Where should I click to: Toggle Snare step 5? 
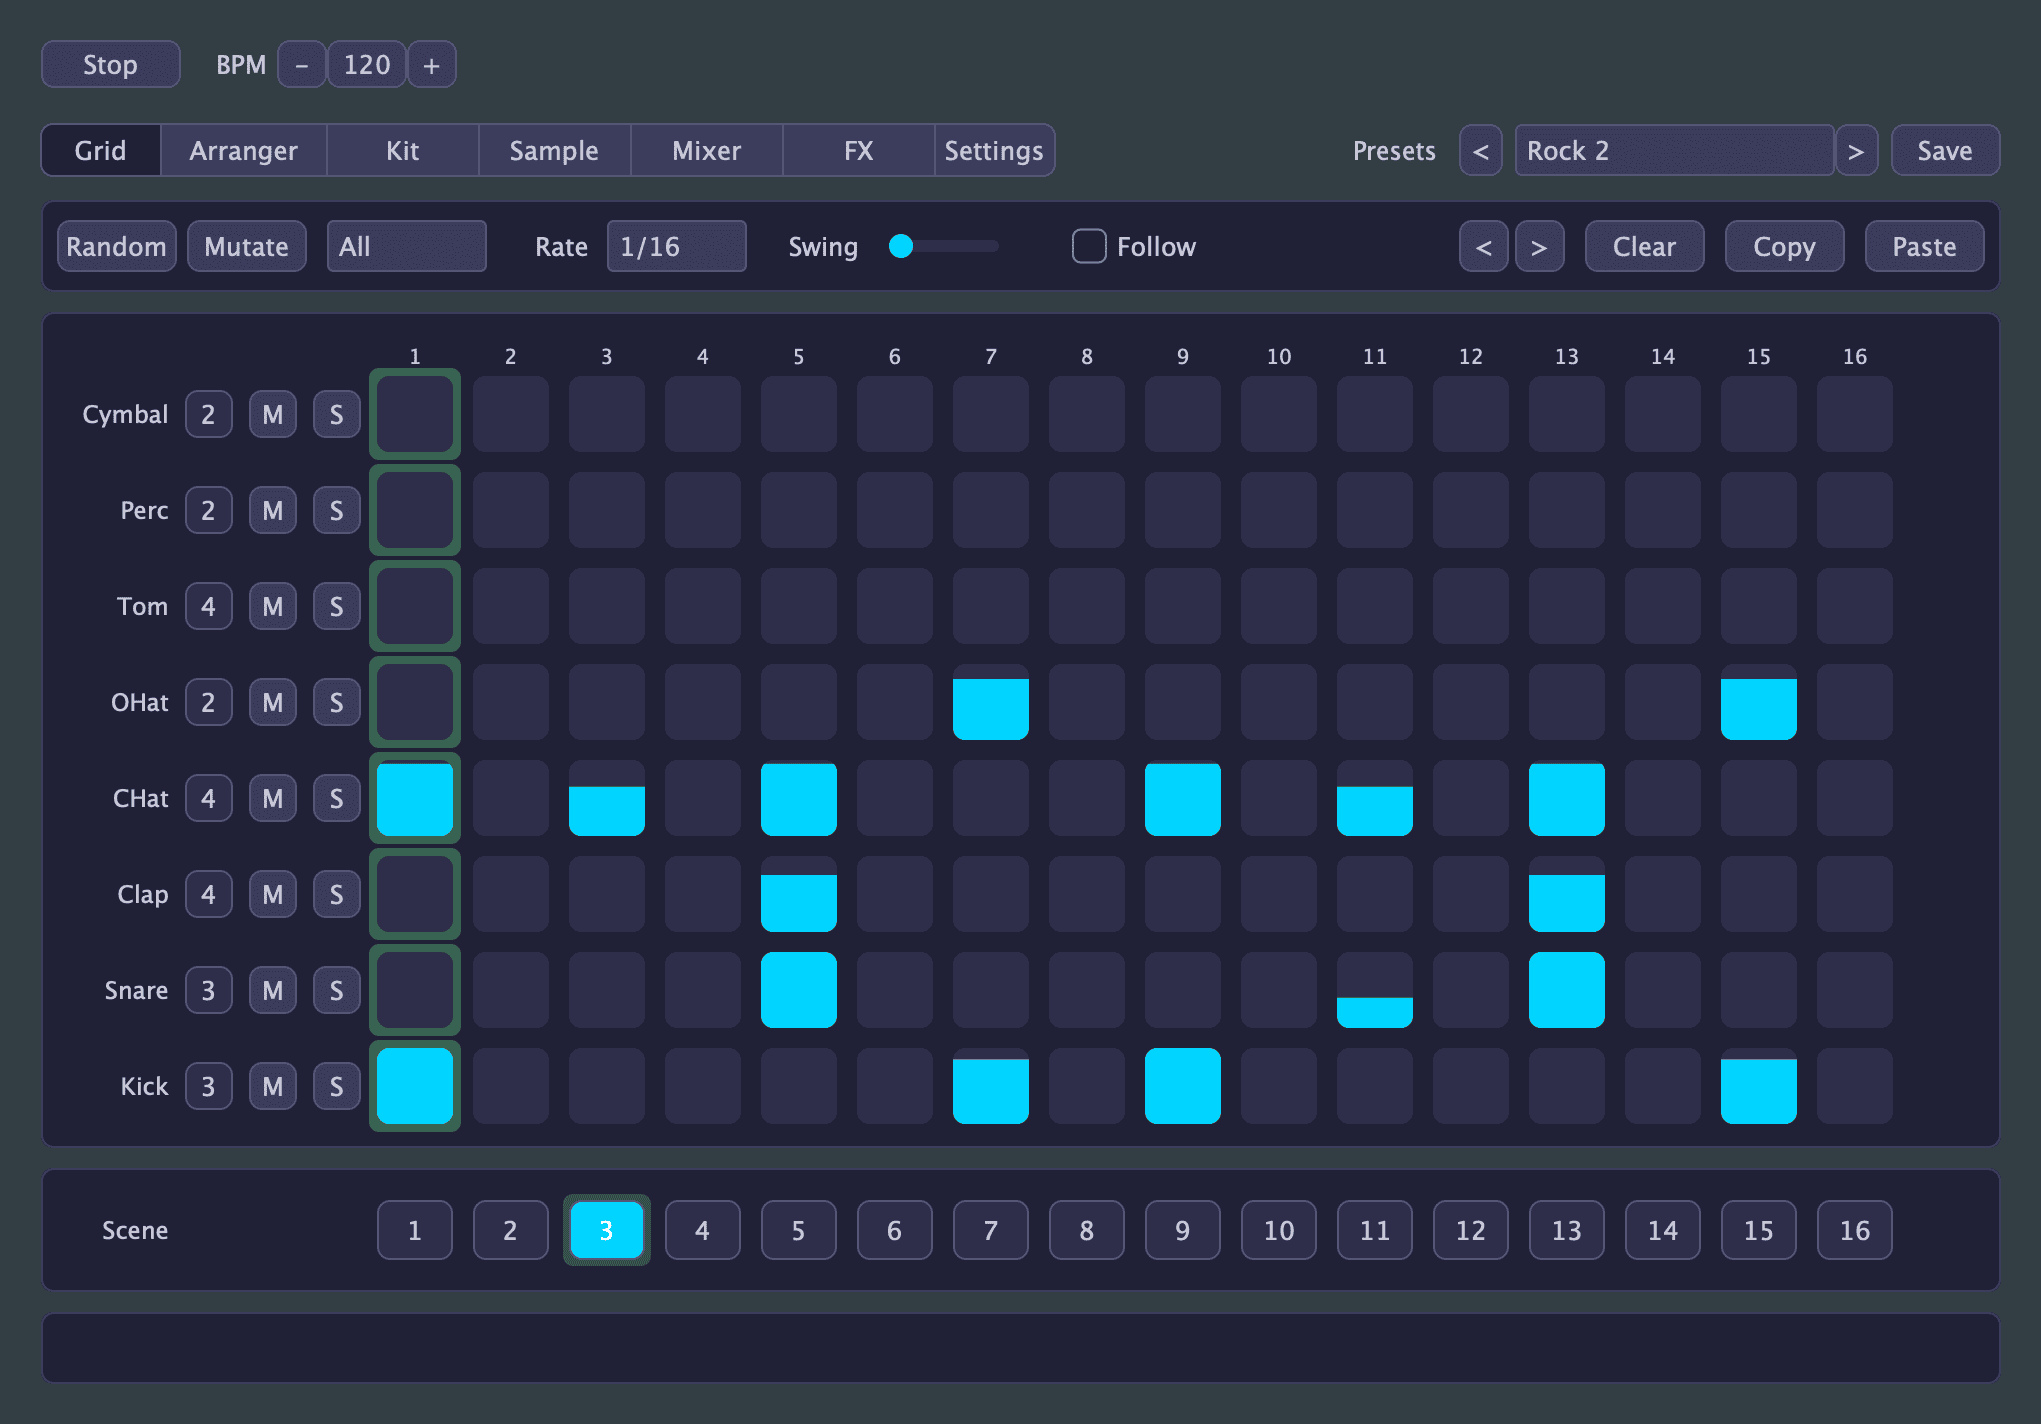click(799, 990)
